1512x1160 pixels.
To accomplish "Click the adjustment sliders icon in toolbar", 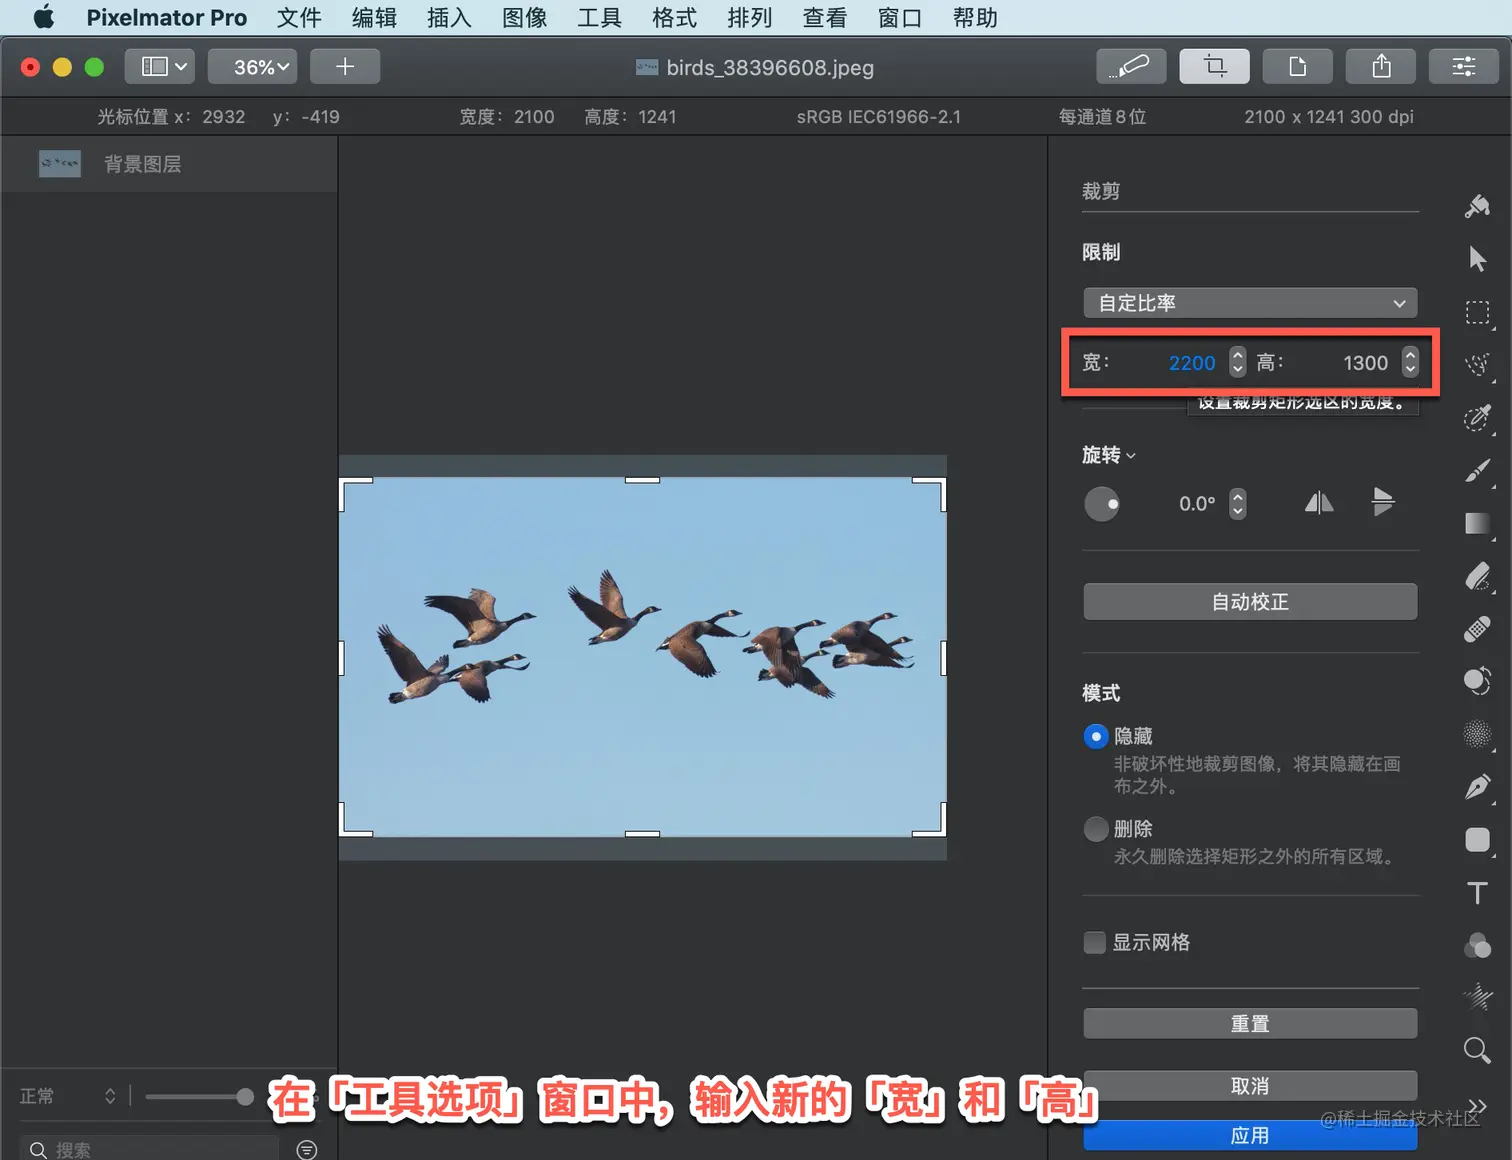I will pyautogui.click(x=1464, y=67).
